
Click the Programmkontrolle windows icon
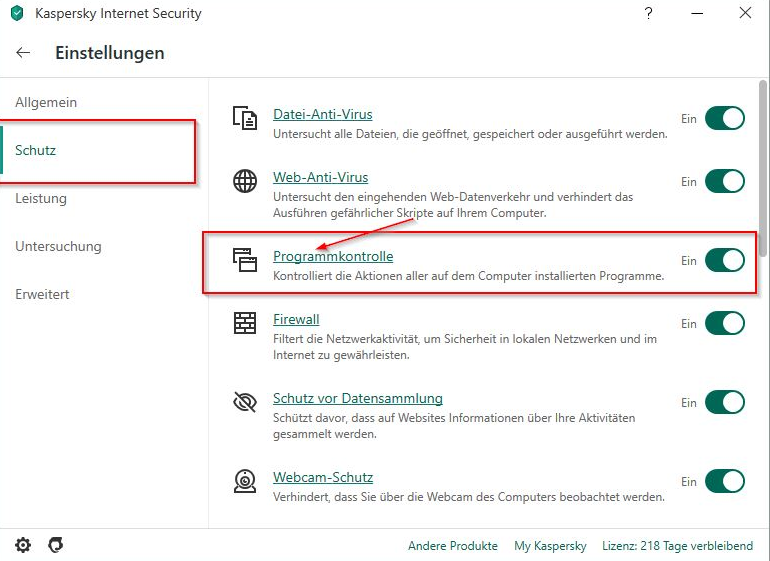(x=245, y=260)
